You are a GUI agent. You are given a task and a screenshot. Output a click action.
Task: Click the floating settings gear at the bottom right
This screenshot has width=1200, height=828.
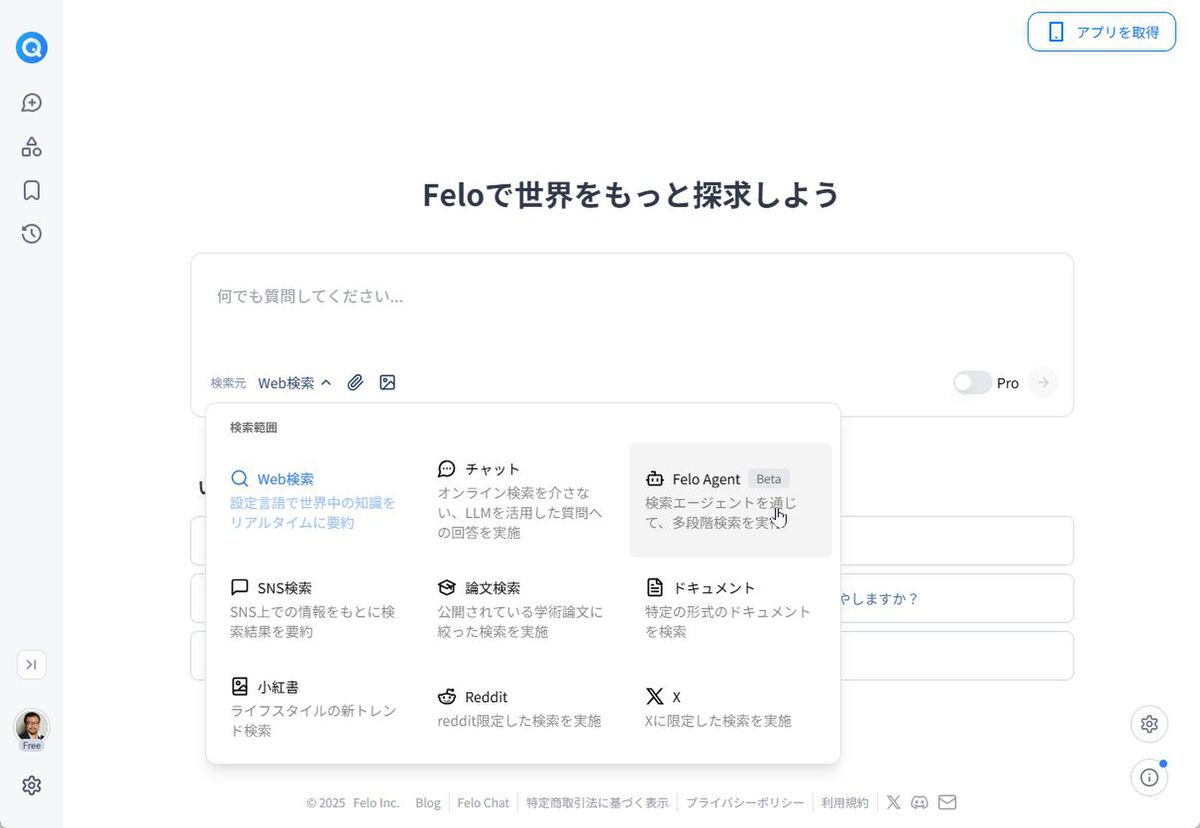pyautogui.click(x=1149, y=724)
